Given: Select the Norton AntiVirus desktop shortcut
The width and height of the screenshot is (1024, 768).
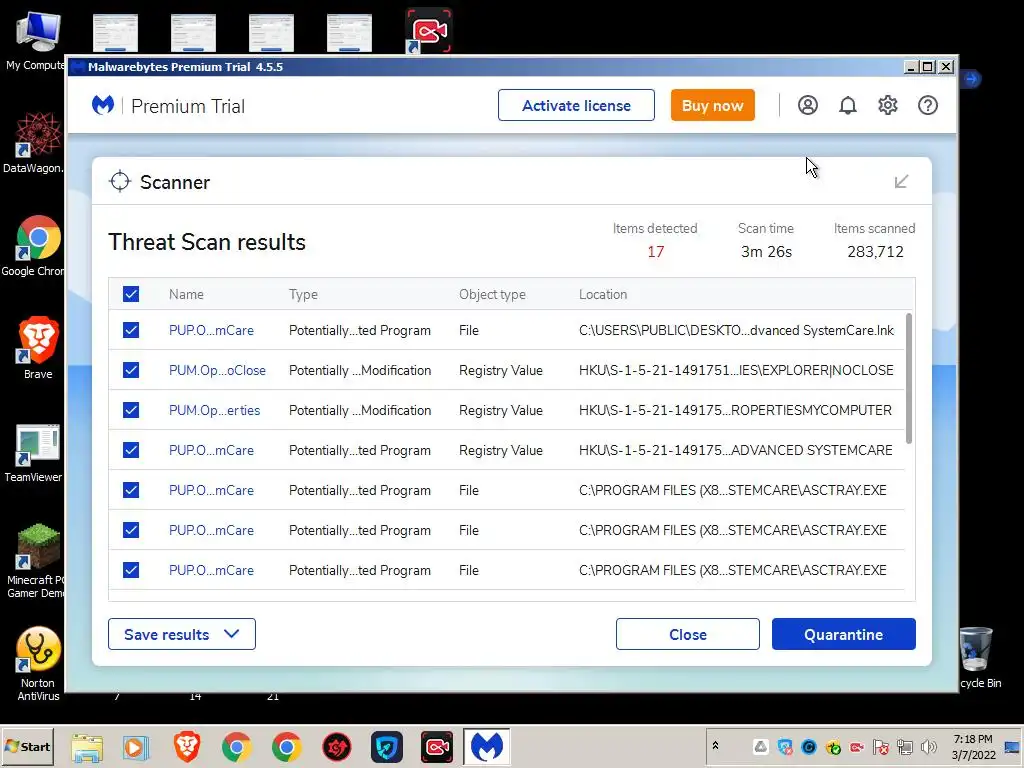Looking at the screenshot, I should coord(38,662).
